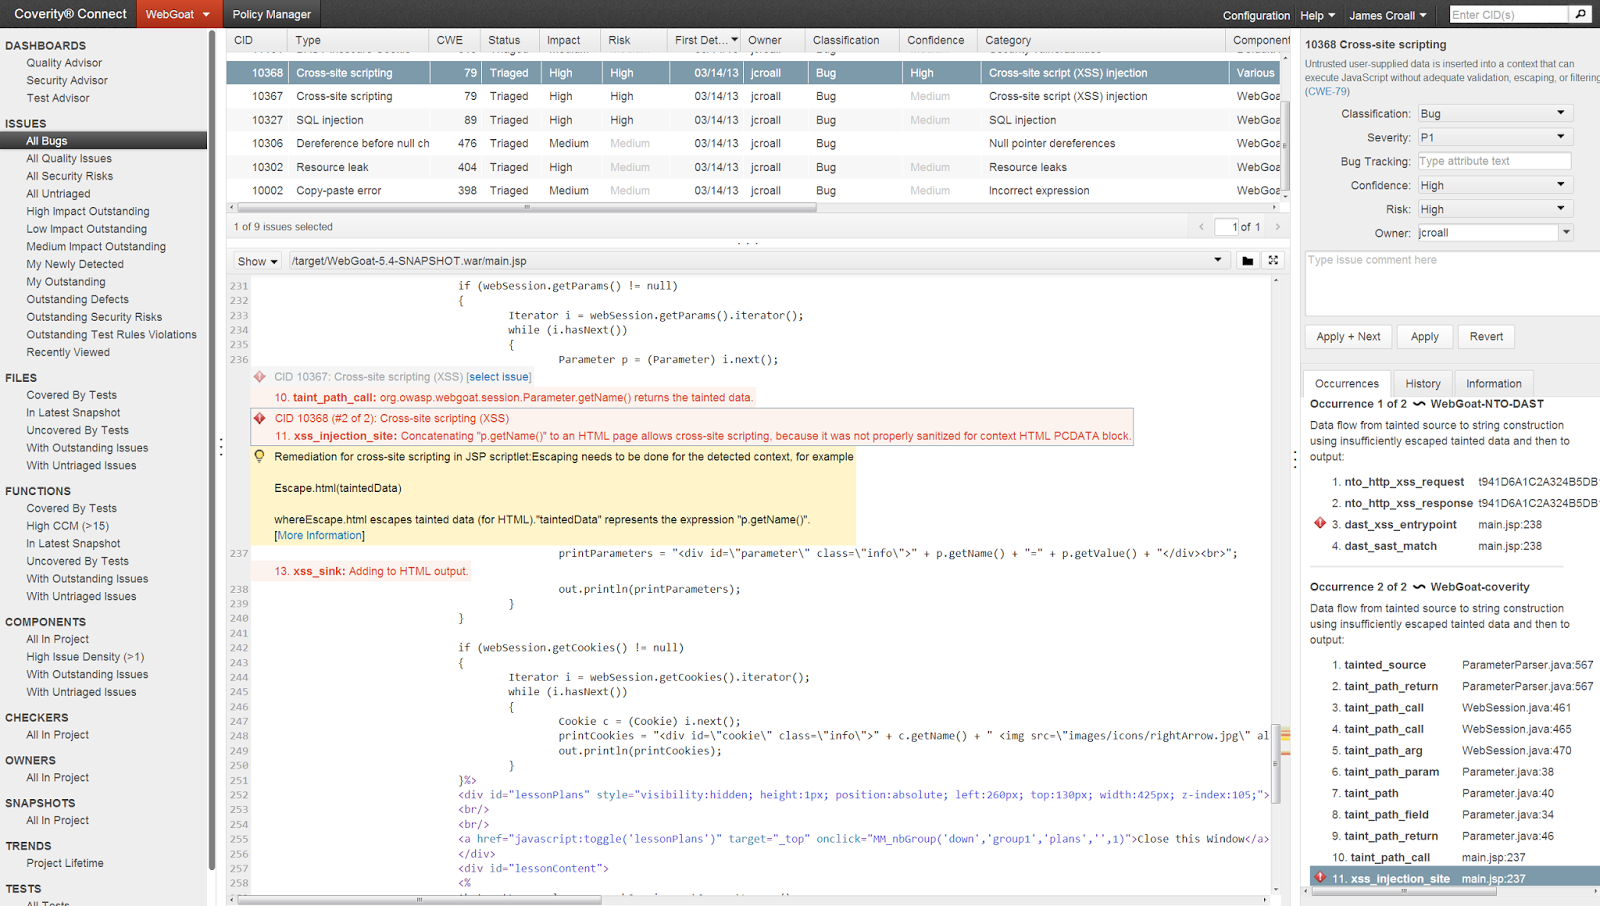1600x906 pixels.
Task: Open the CWE-79 link
Action: point(1327,91)
